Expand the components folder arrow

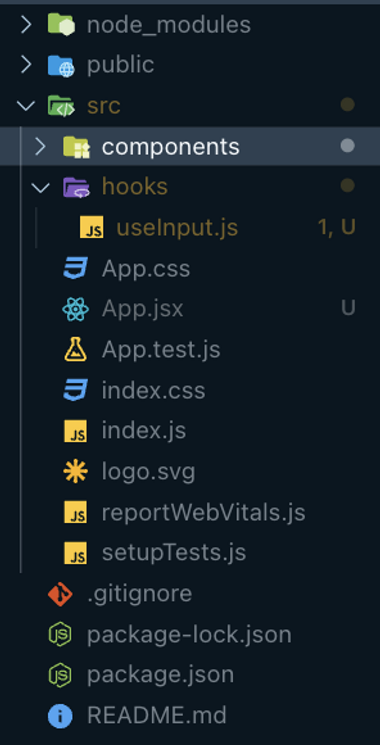tap(41, 146)
